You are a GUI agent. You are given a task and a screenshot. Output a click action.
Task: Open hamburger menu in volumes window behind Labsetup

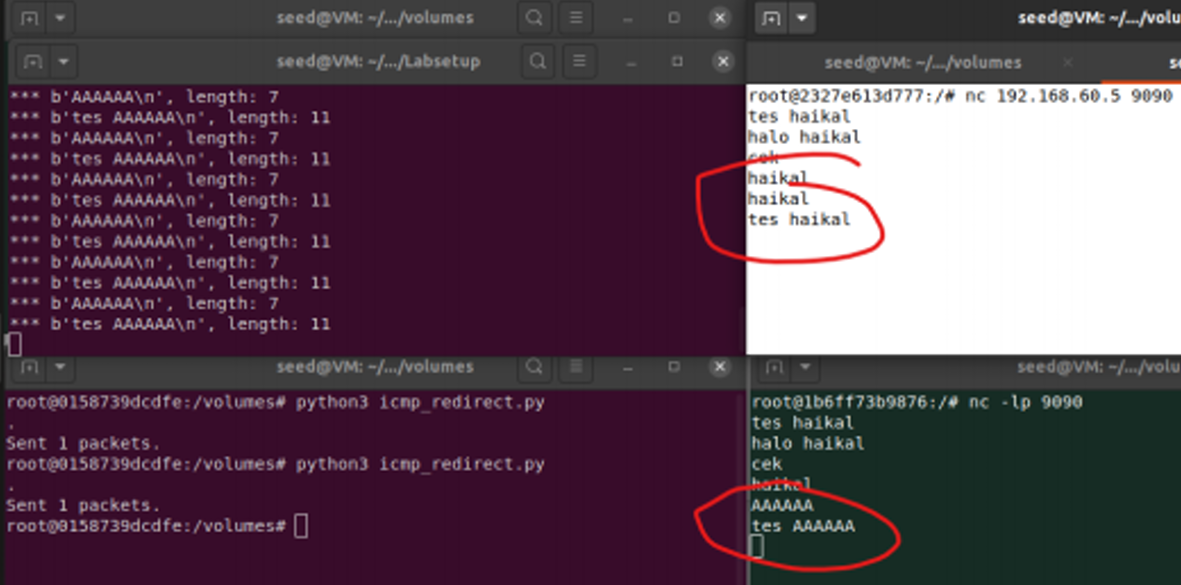click(575, 18)
